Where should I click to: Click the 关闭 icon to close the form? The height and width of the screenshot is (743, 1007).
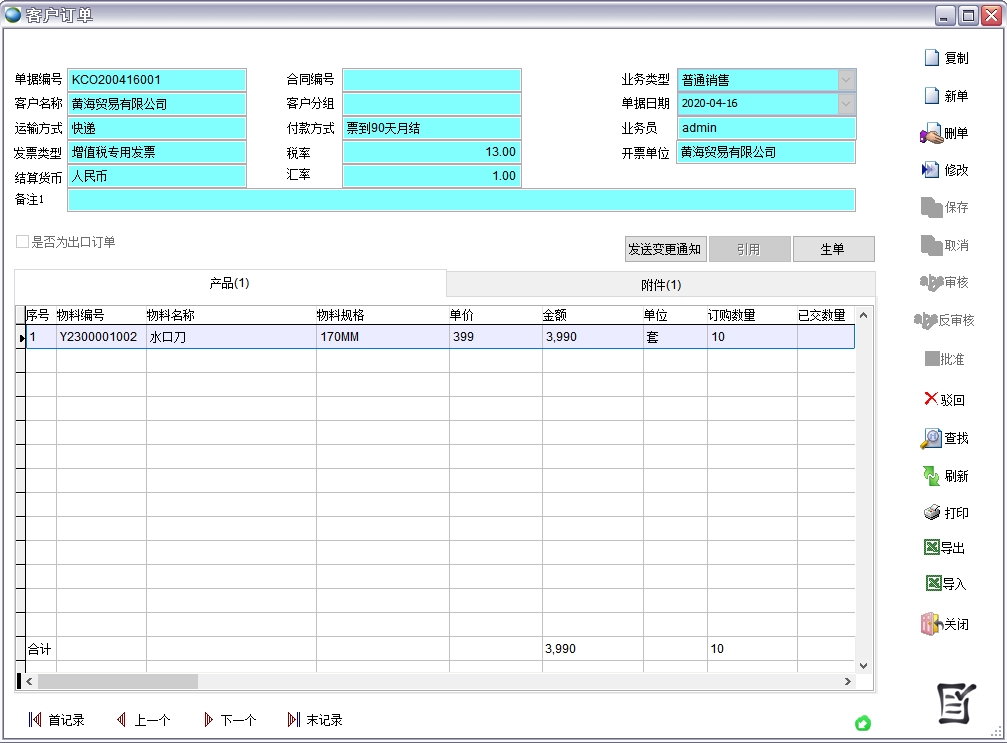946,623
